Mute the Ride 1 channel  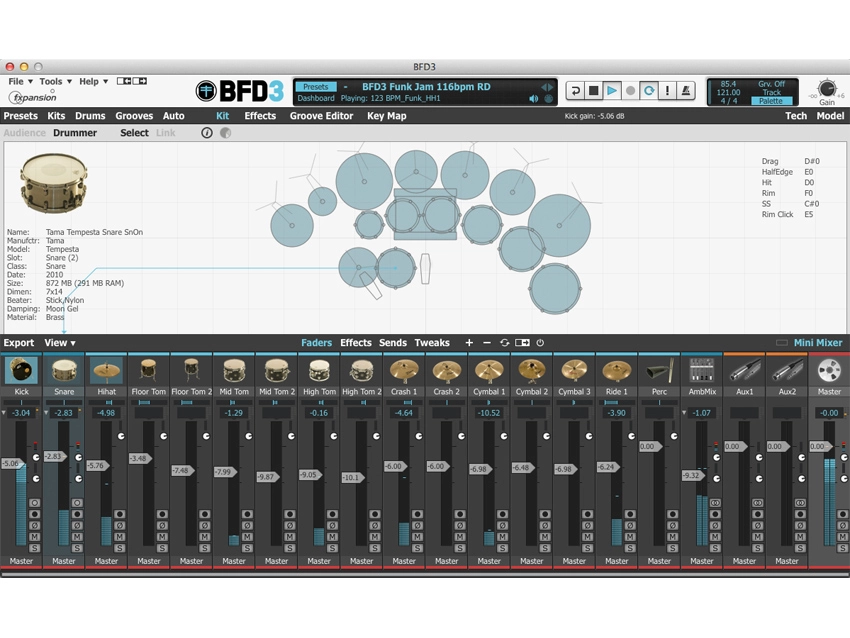pyautogui.click(x=630, y=537)
